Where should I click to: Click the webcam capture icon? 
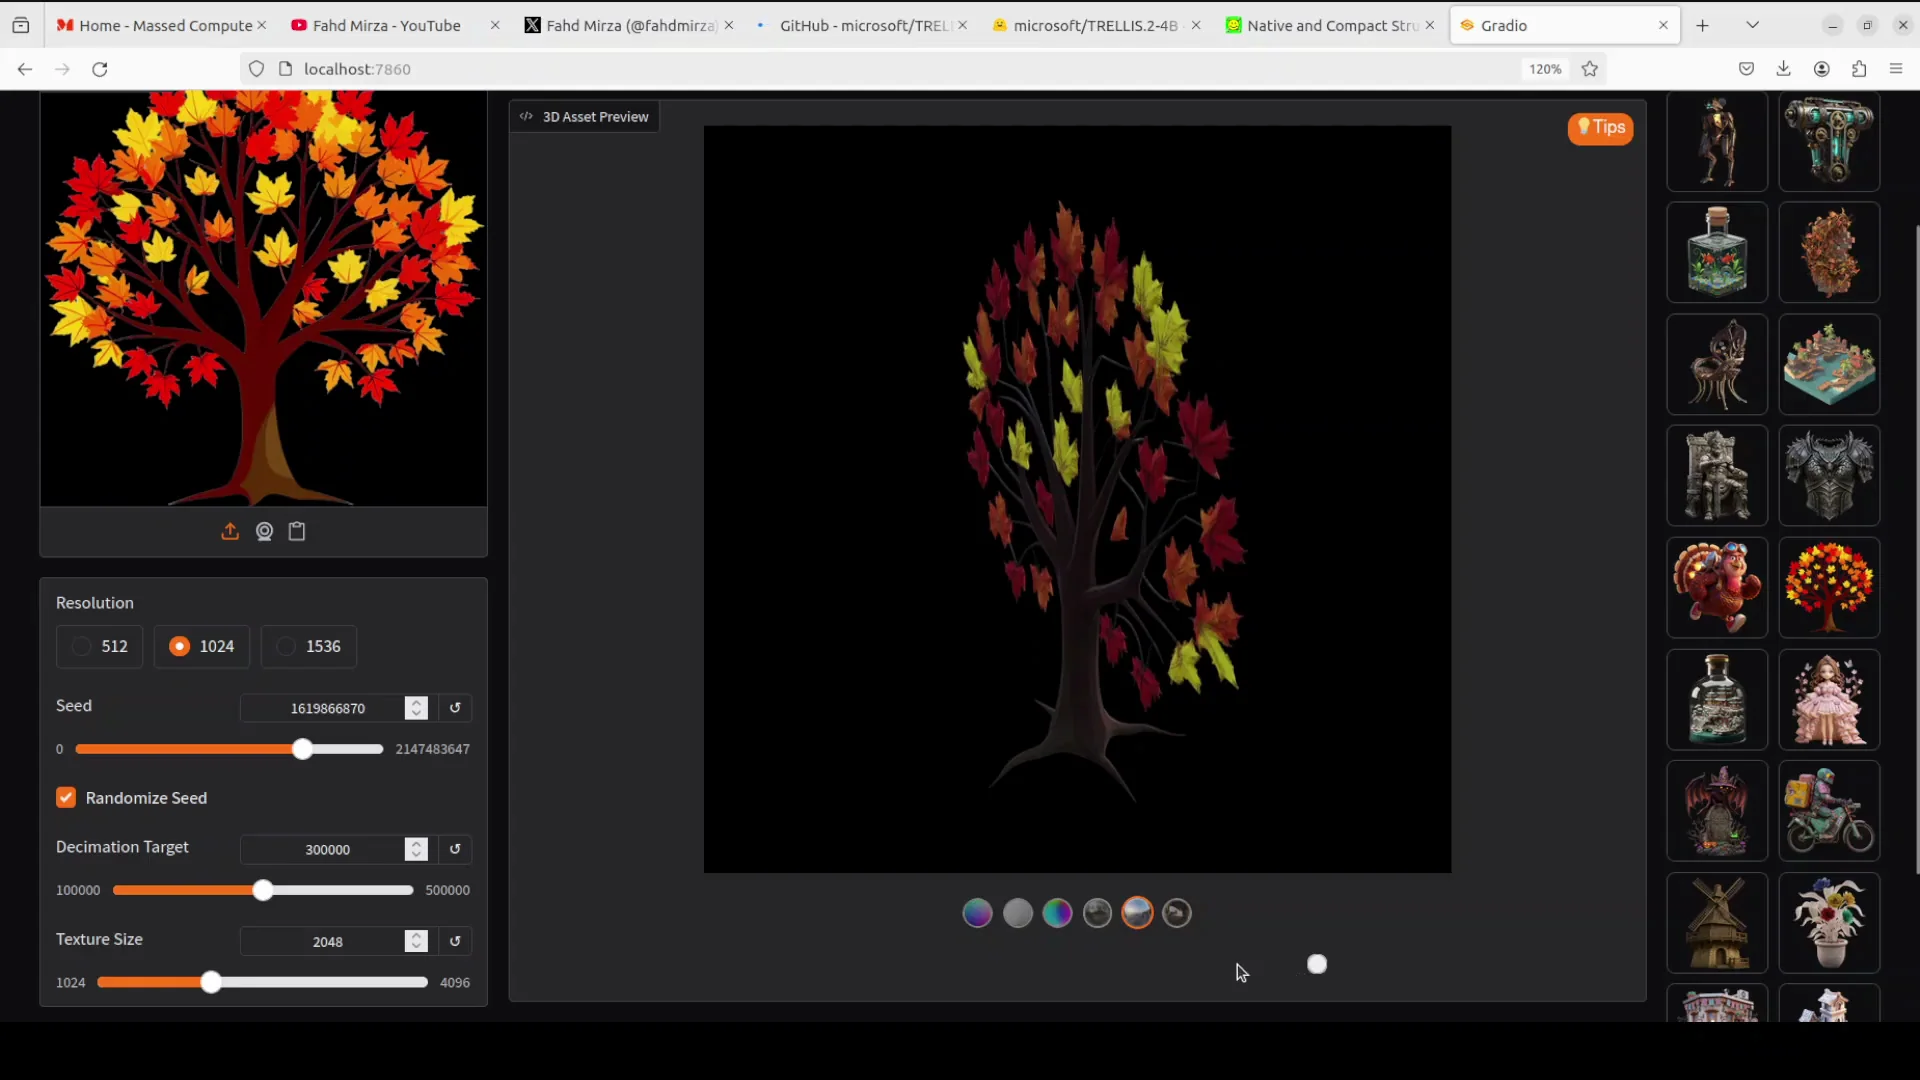coord(264,532)
